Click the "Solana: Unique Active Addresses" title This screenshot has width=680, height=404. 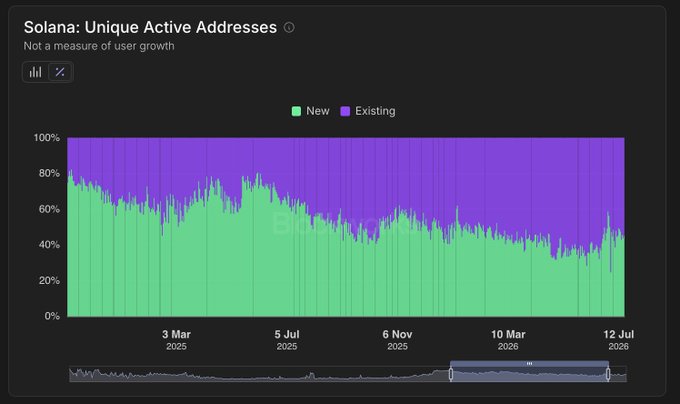[x=150, y=27]
